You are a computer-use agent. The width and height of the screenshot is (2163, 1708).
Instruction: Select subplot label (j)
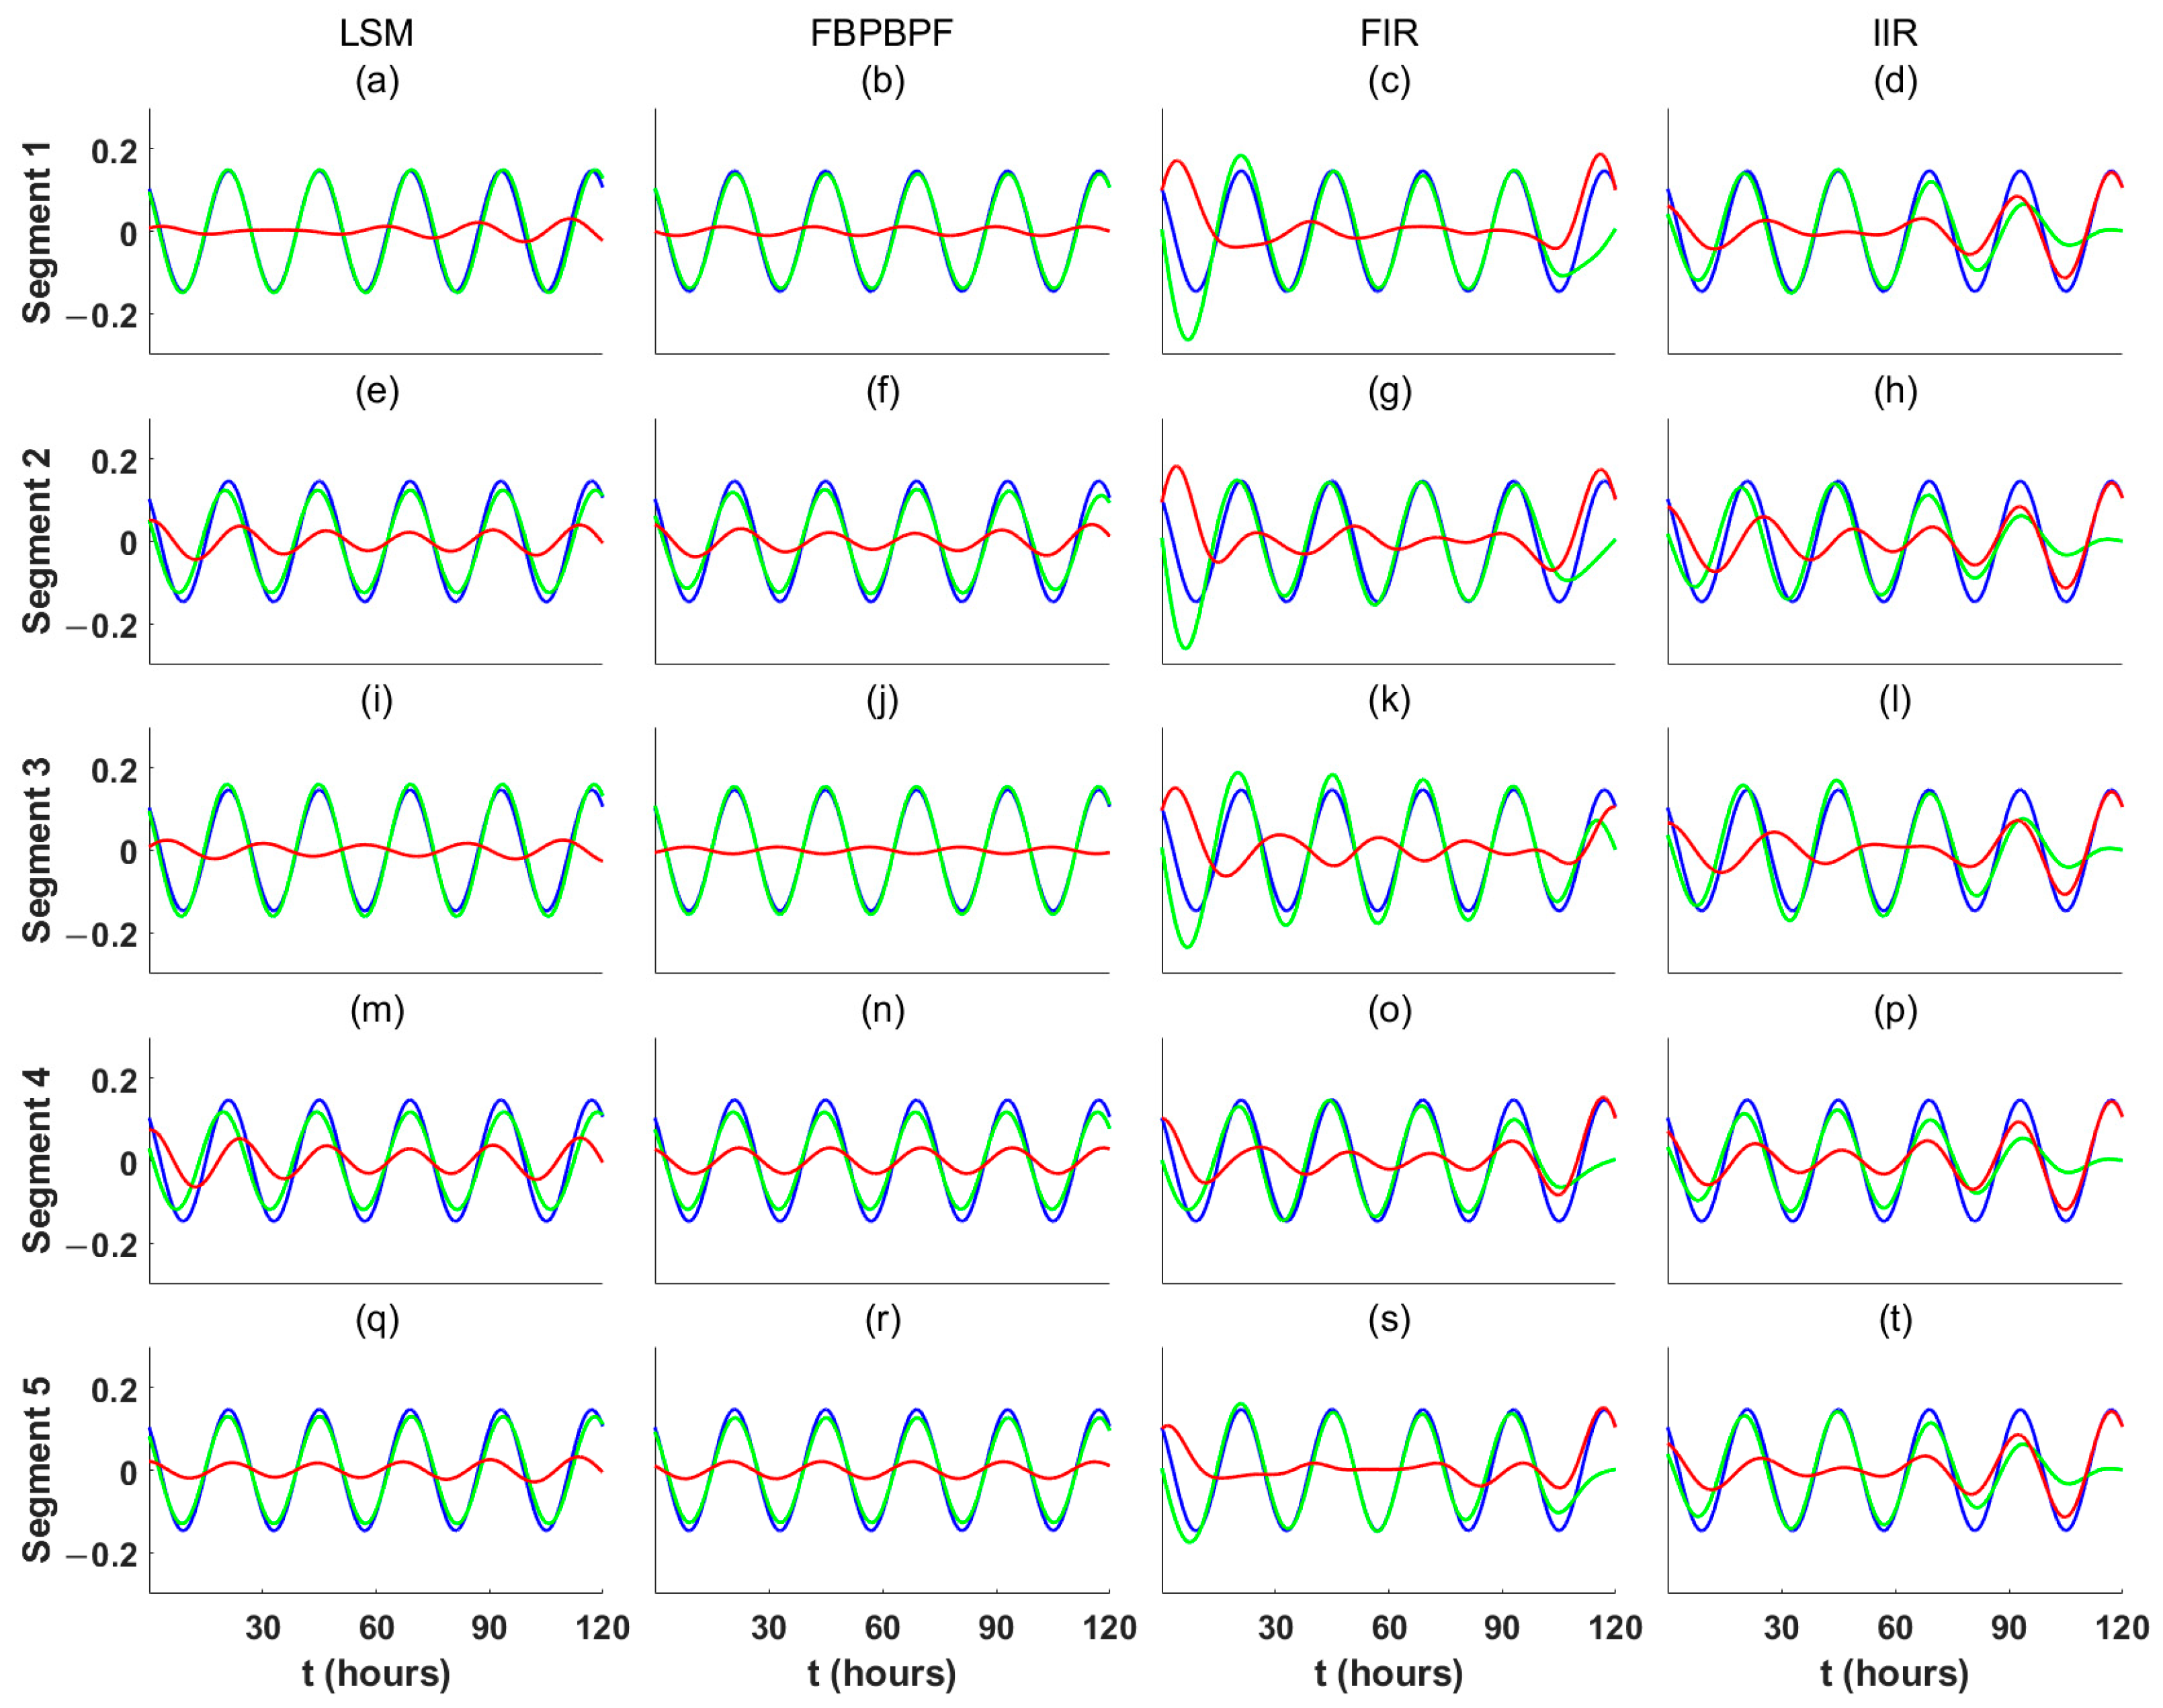coord(882,700)
